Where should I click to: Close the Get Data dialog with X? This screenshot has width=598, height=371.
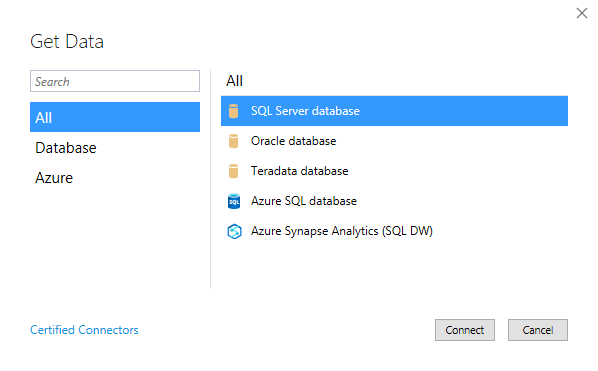coord(582,13)
